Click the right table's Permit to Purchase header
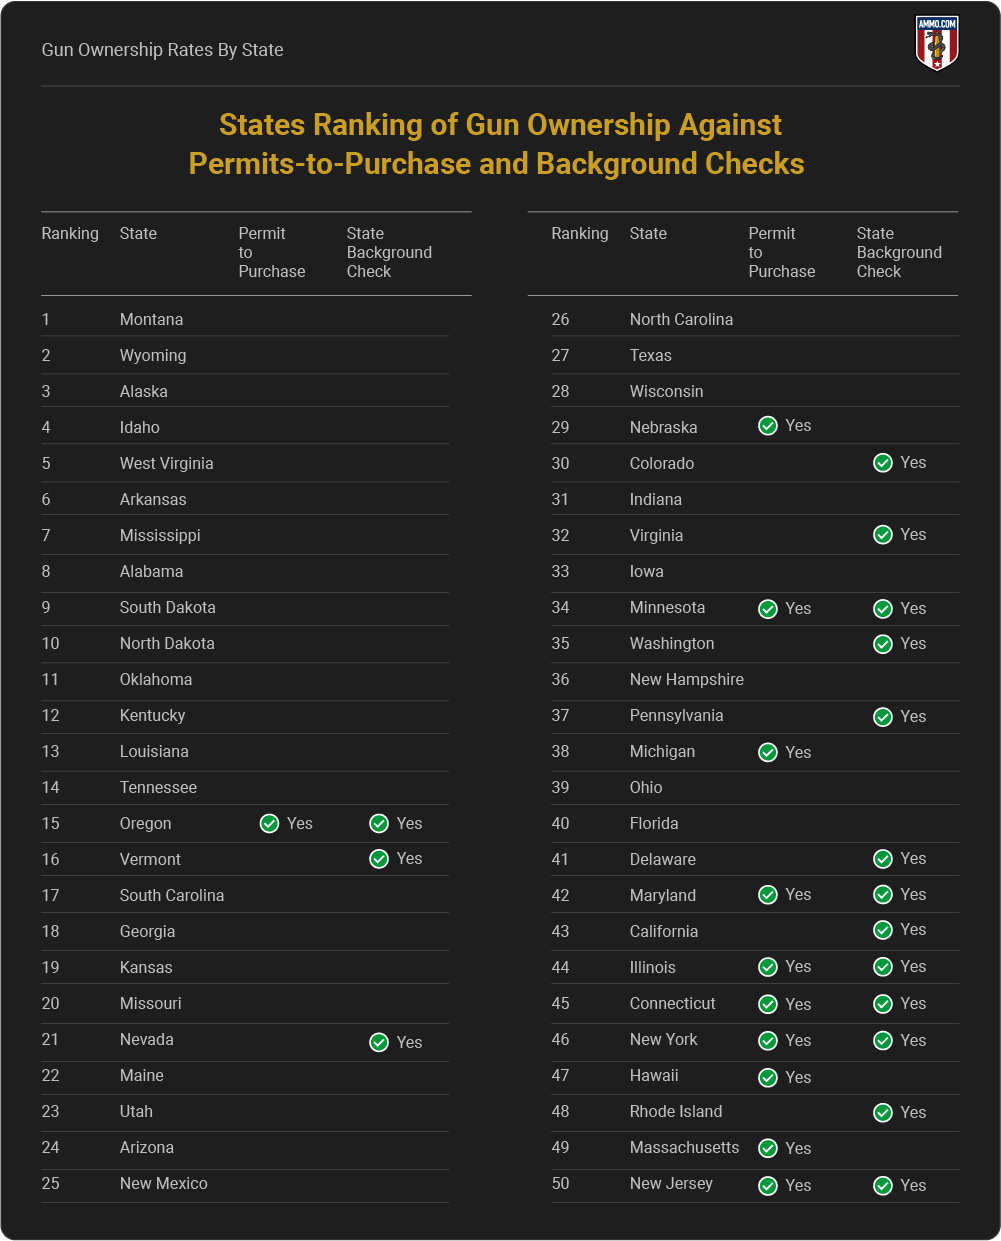 [x=781, y=252]
